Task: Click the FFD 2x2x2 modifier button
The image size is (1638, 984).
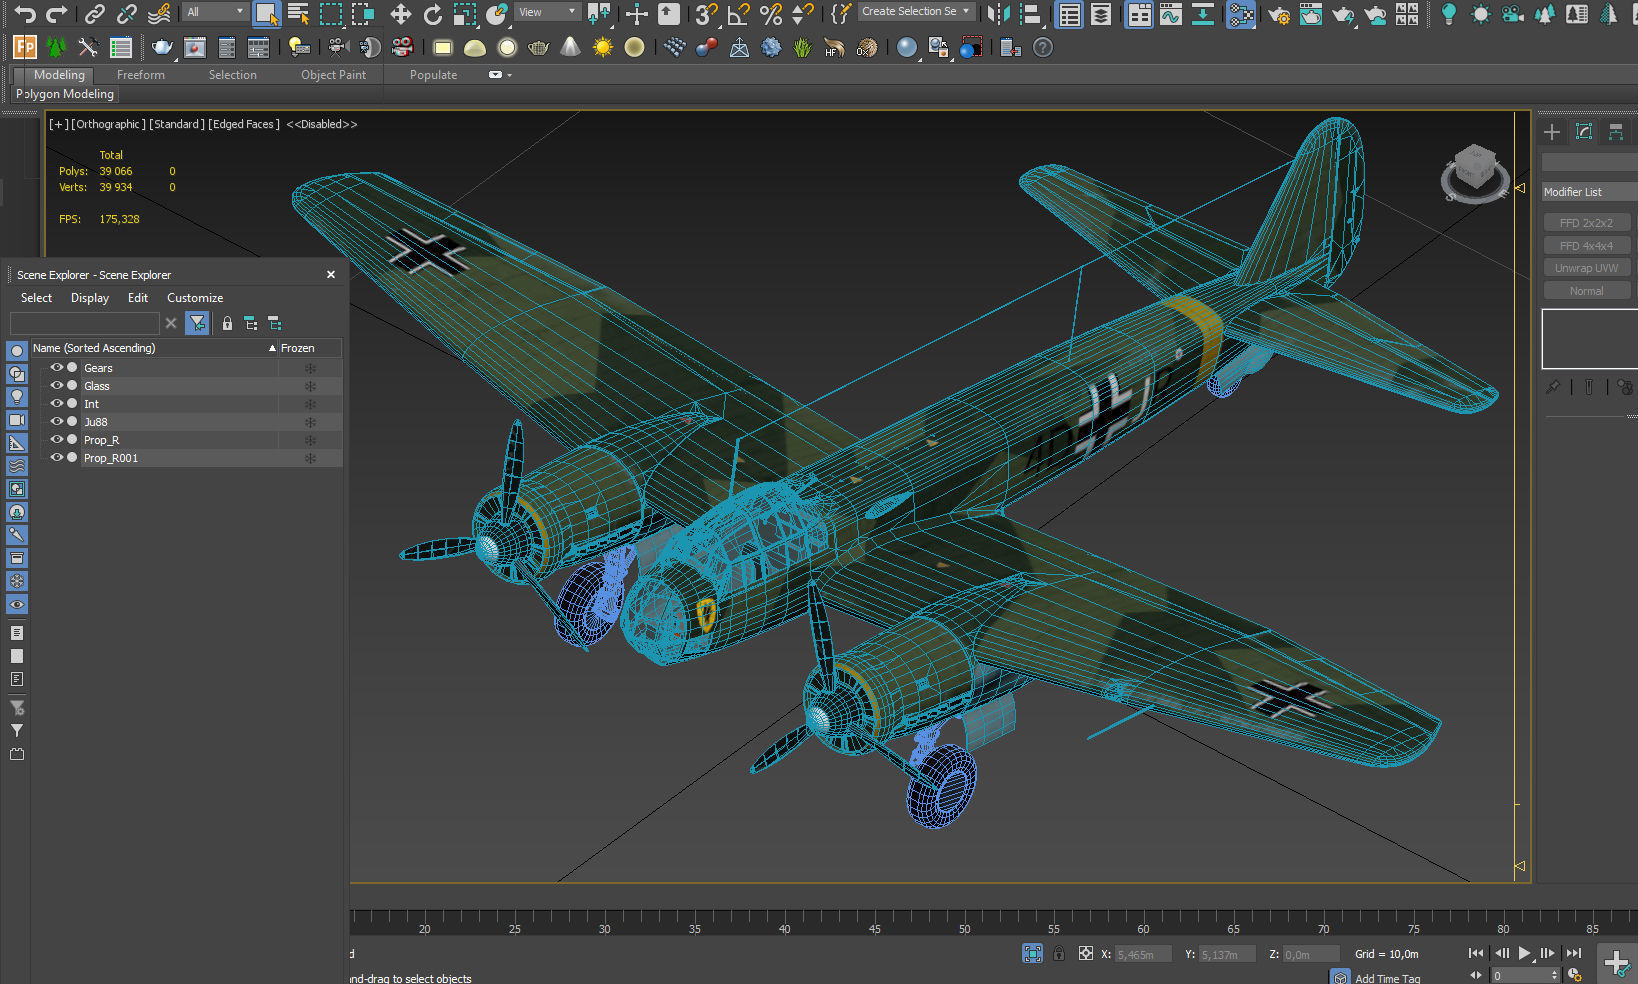Action: coord(1586,223)
